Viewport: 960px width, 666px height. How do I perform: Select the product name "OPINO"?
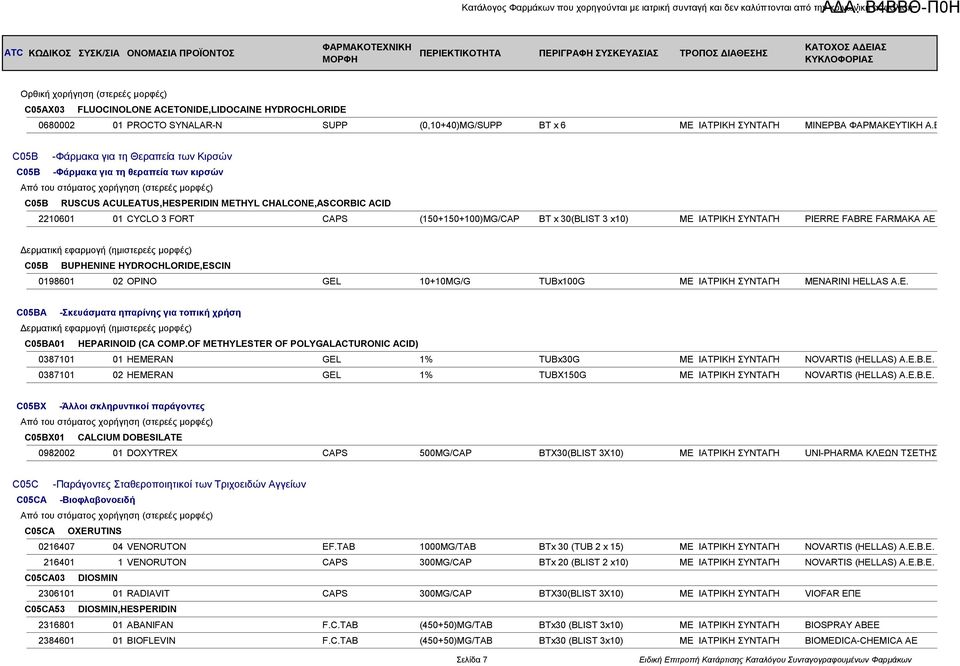141,282
